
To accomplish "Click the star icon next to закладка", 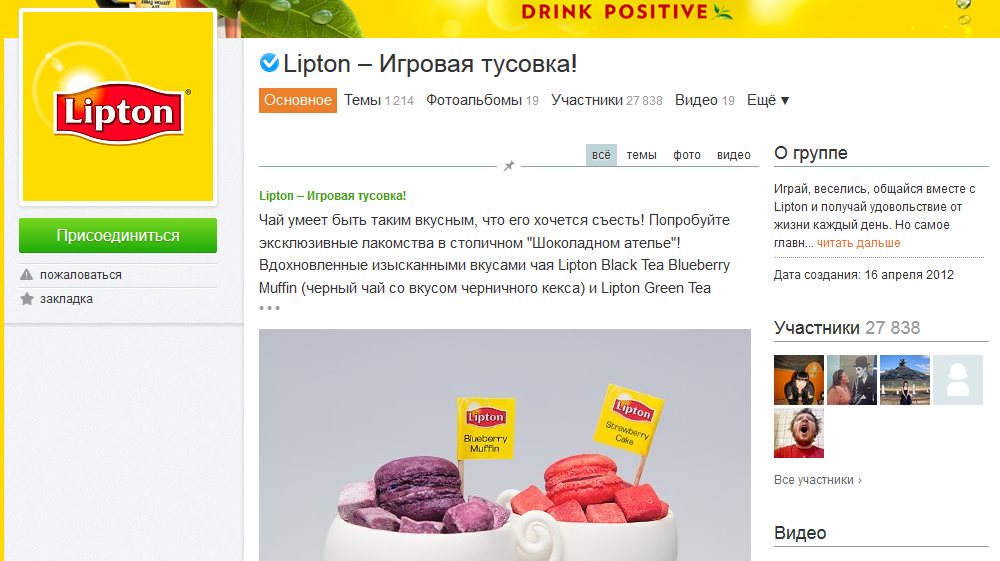I will [27, 298].
